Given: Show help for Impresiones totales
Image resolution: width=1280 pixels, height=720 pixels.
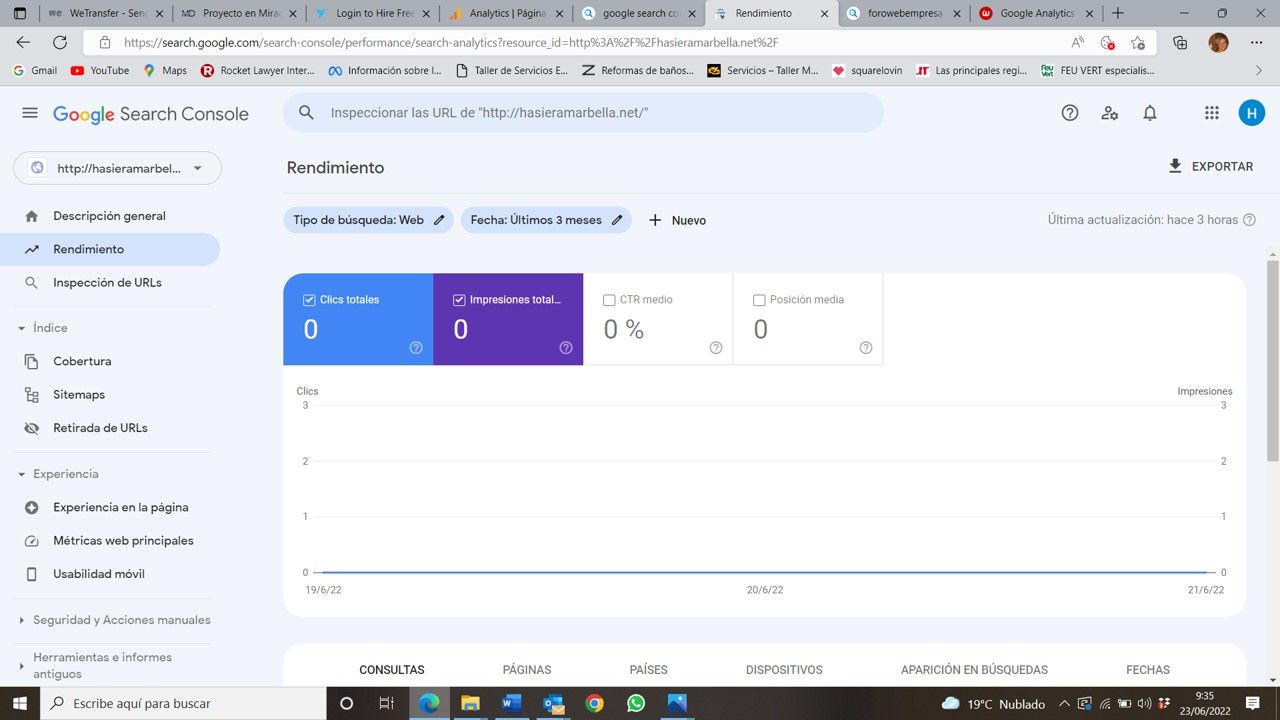Looking at the screenshot, I should tap(566, 348).
